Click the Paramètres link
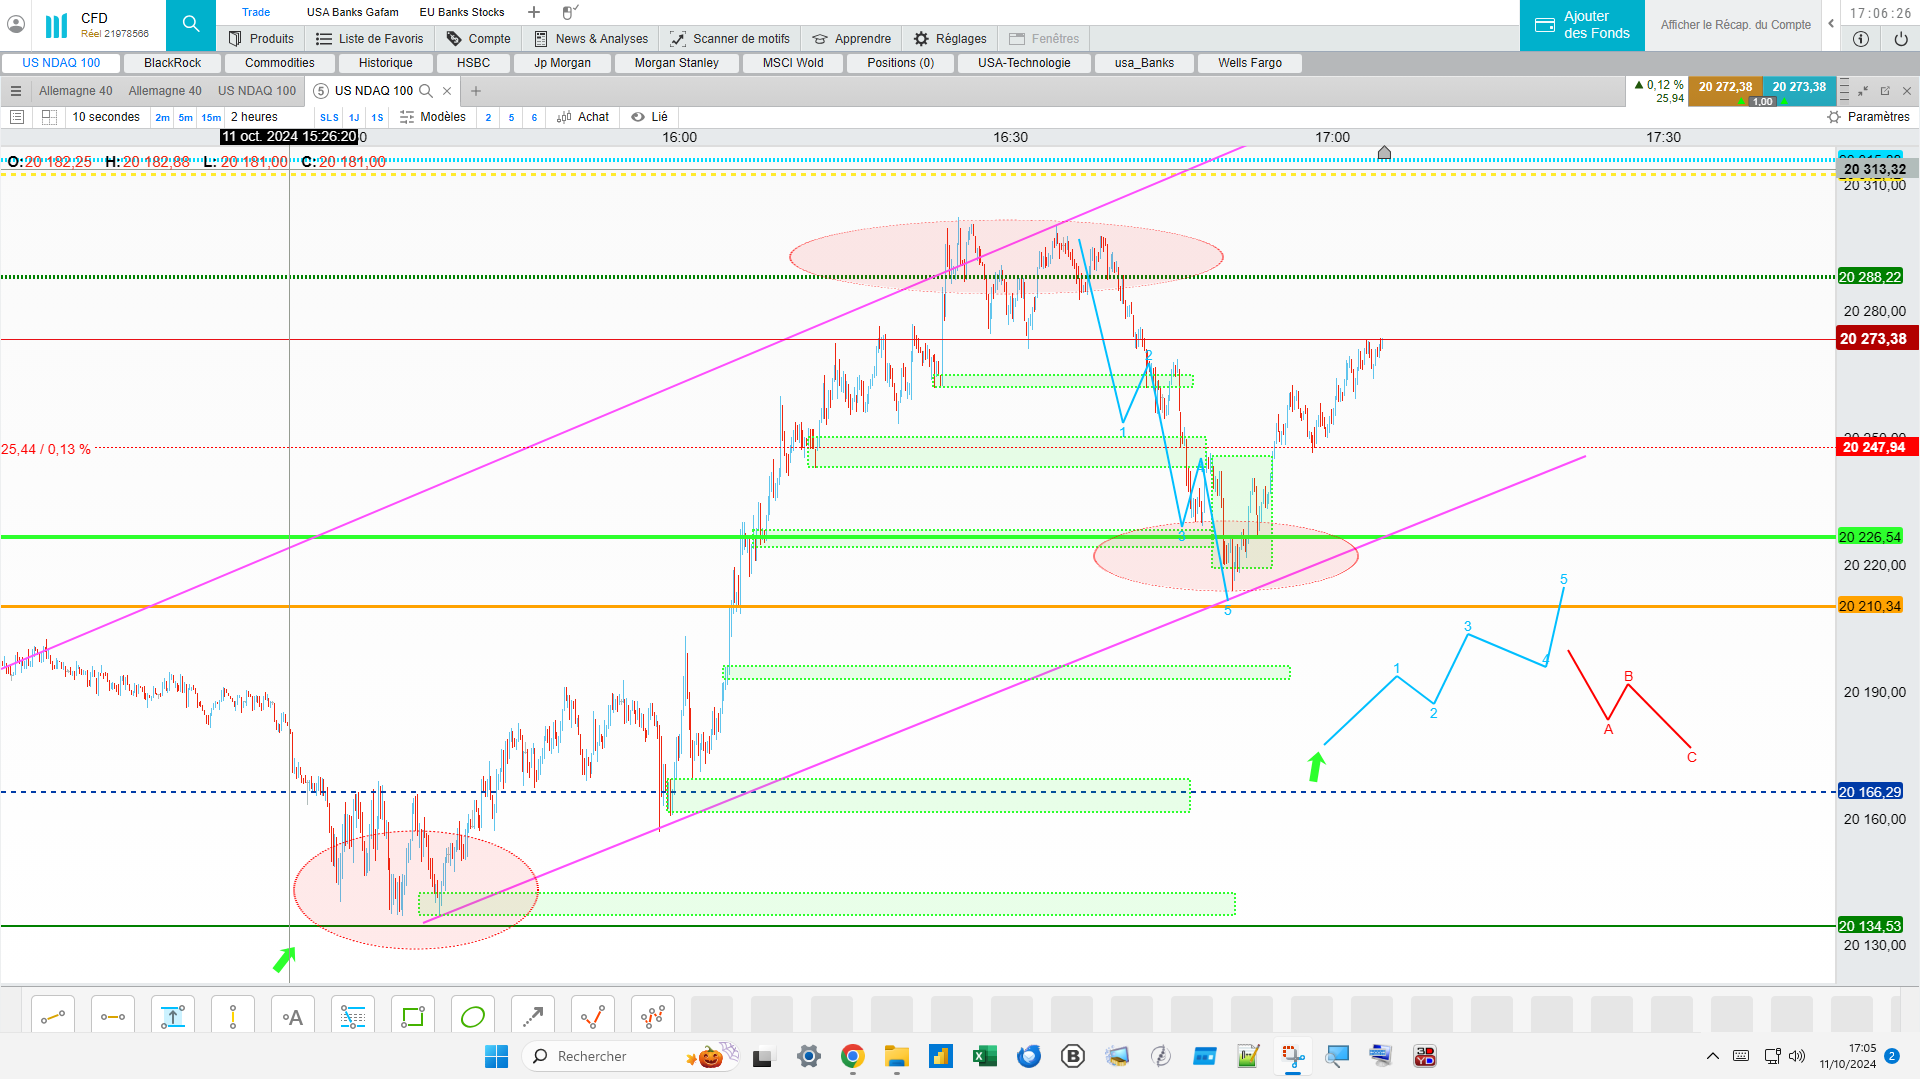The height and width of the screenshot is (1079, 1920). (1868, 117)
